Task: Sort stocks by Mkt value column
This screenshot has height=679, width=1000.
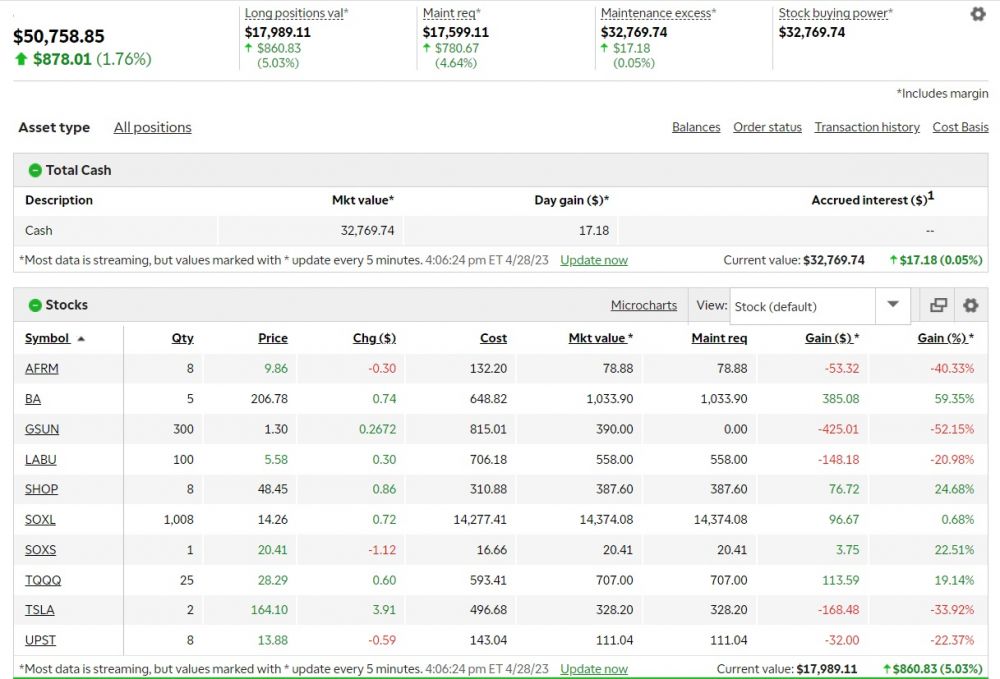Action: [x=599, y=338]
